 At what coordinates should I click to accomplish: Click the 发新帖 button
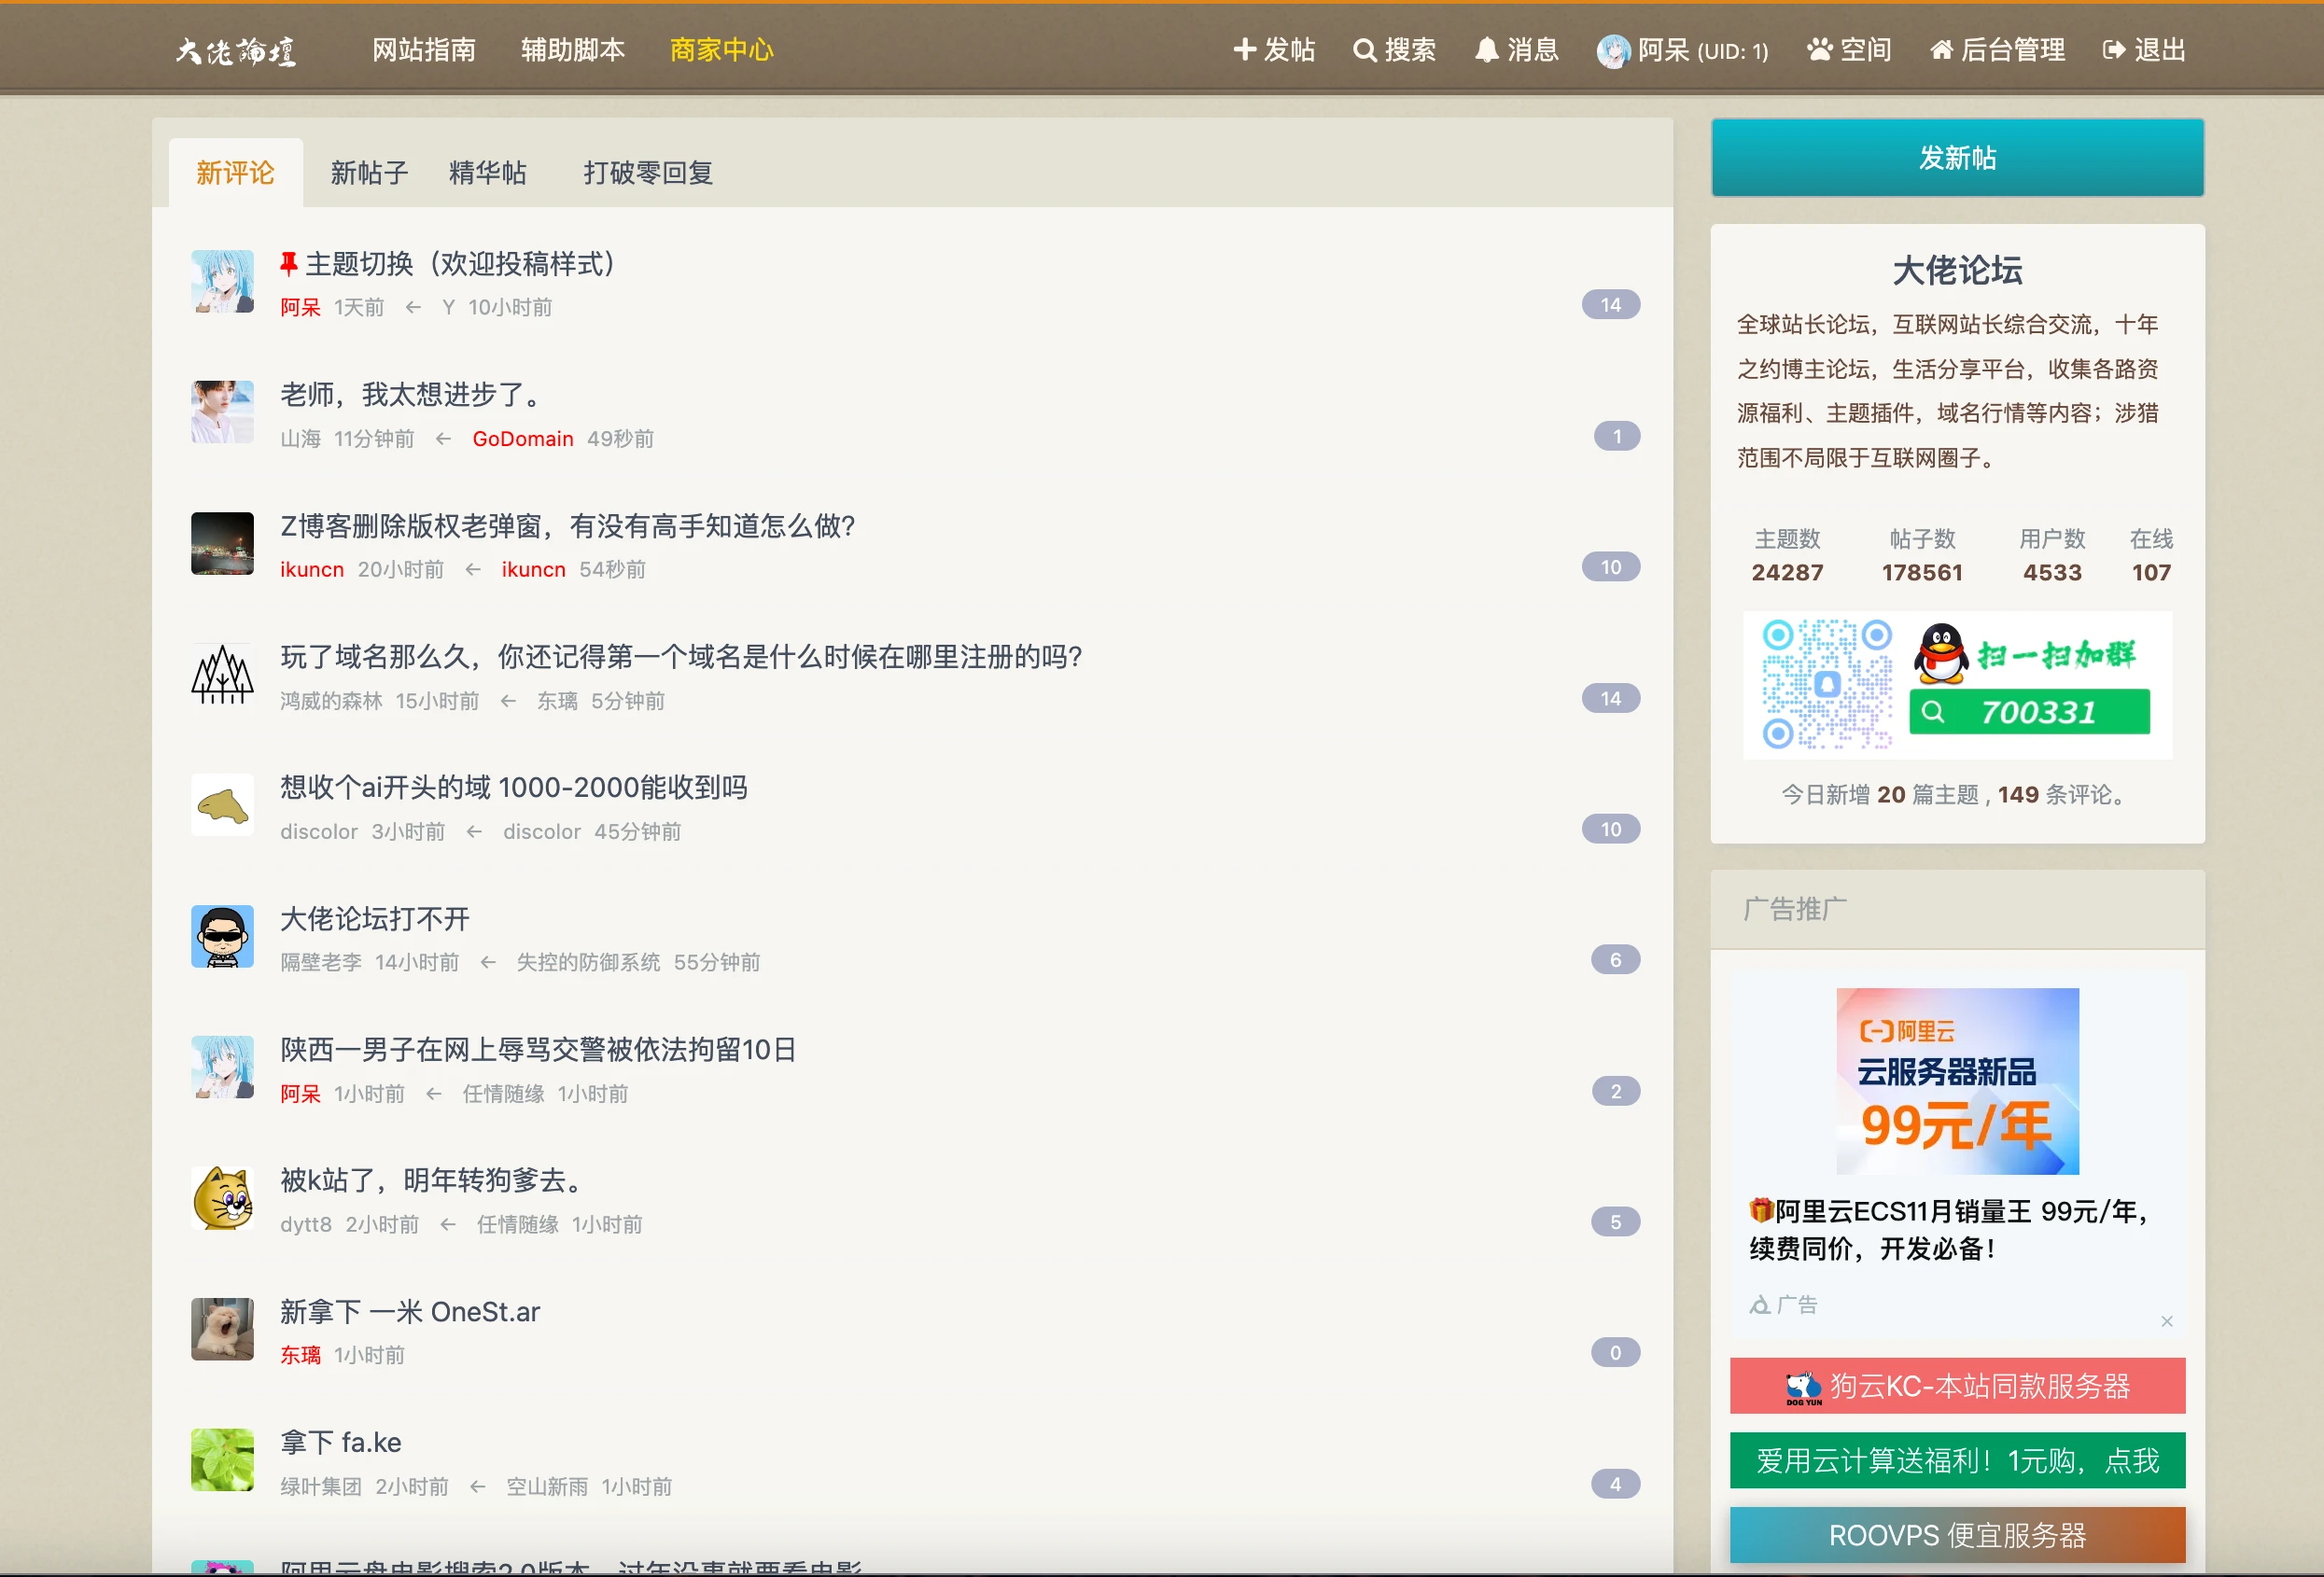[1957, 157]
